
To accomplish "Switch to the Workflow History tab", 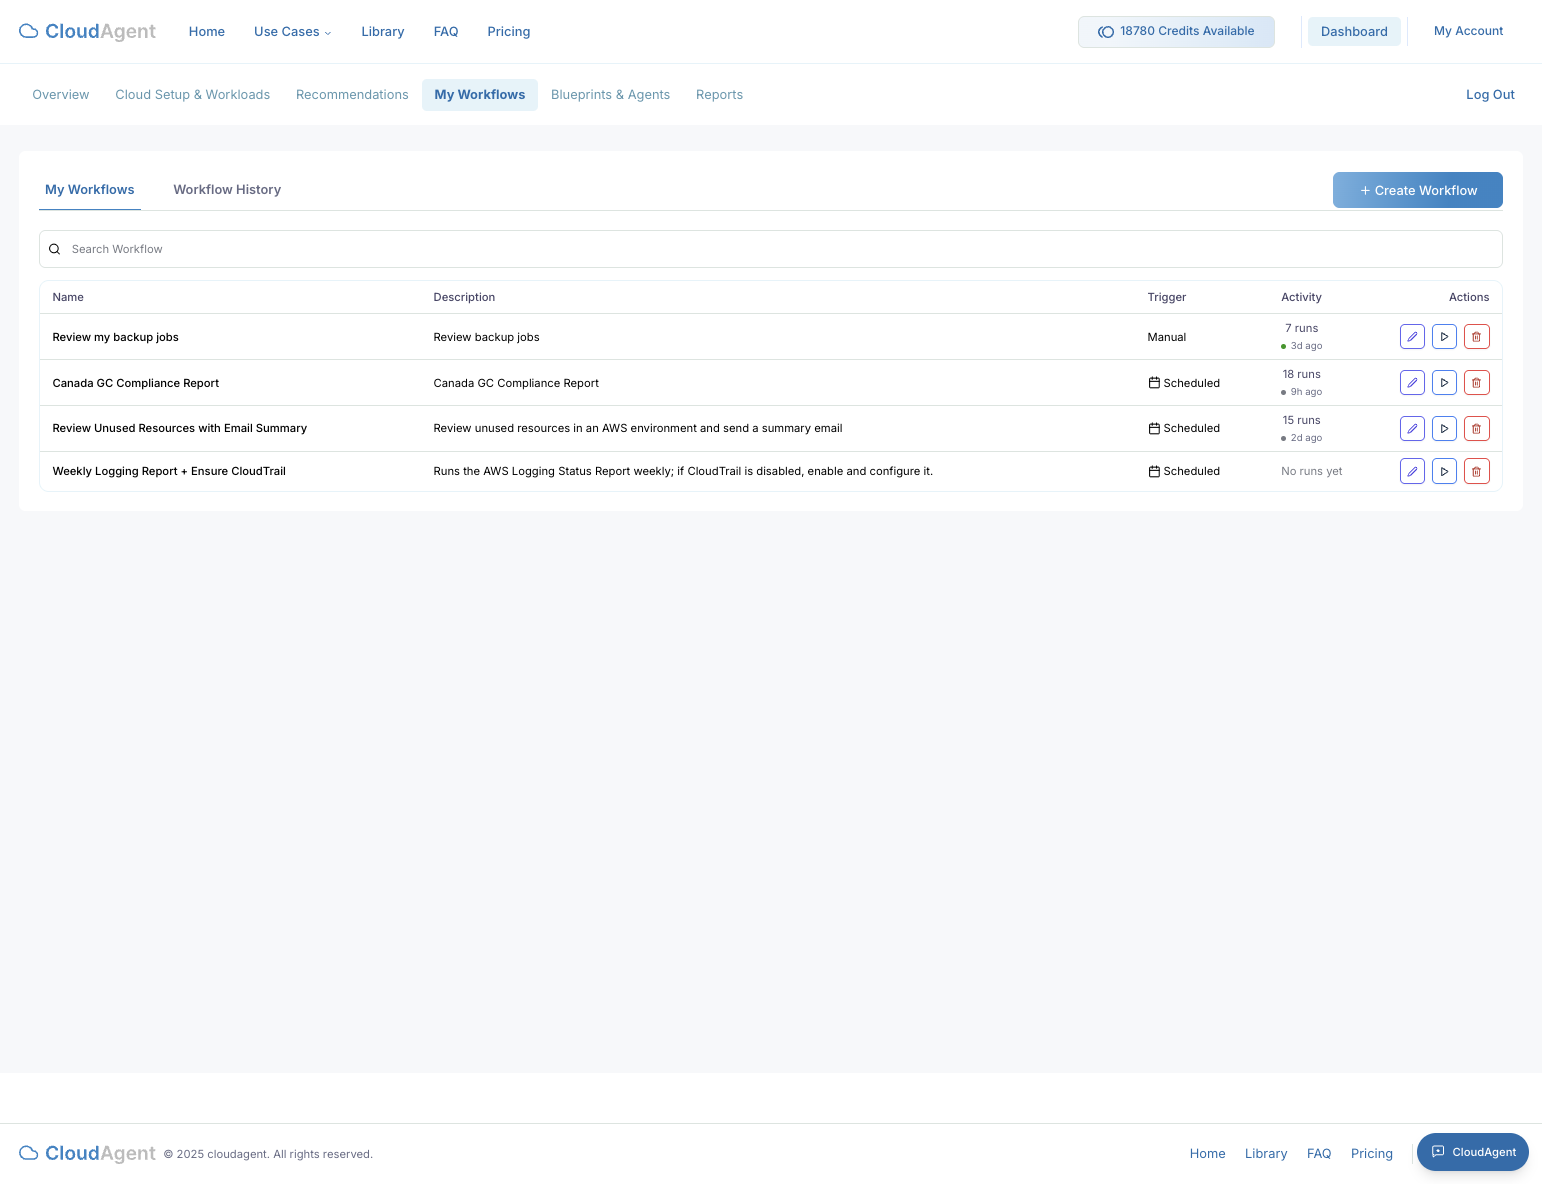I will click(x=226, y=189).
